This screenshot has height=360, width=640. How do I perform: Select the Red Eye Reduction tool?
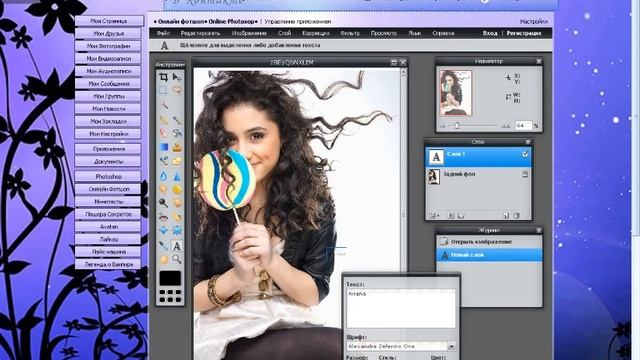tap(164, 218)
